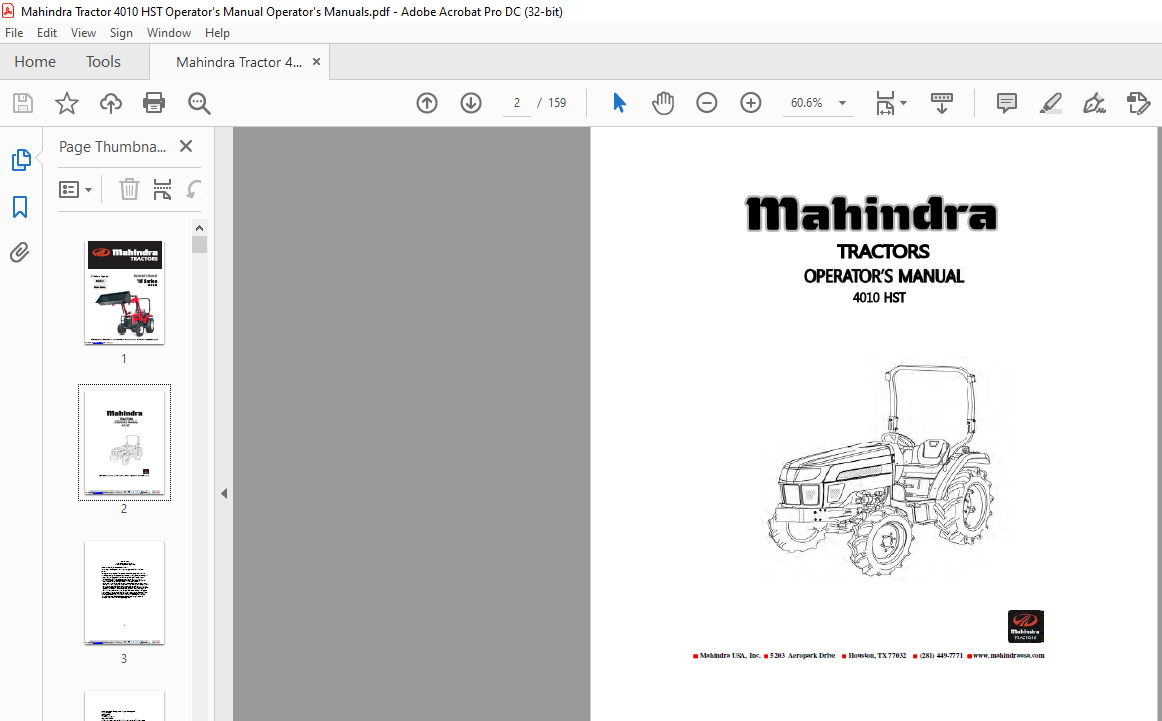The image size is (1162, 721).
Task: Add a comment with speech bubble icon
Action: coord(1006,103)
